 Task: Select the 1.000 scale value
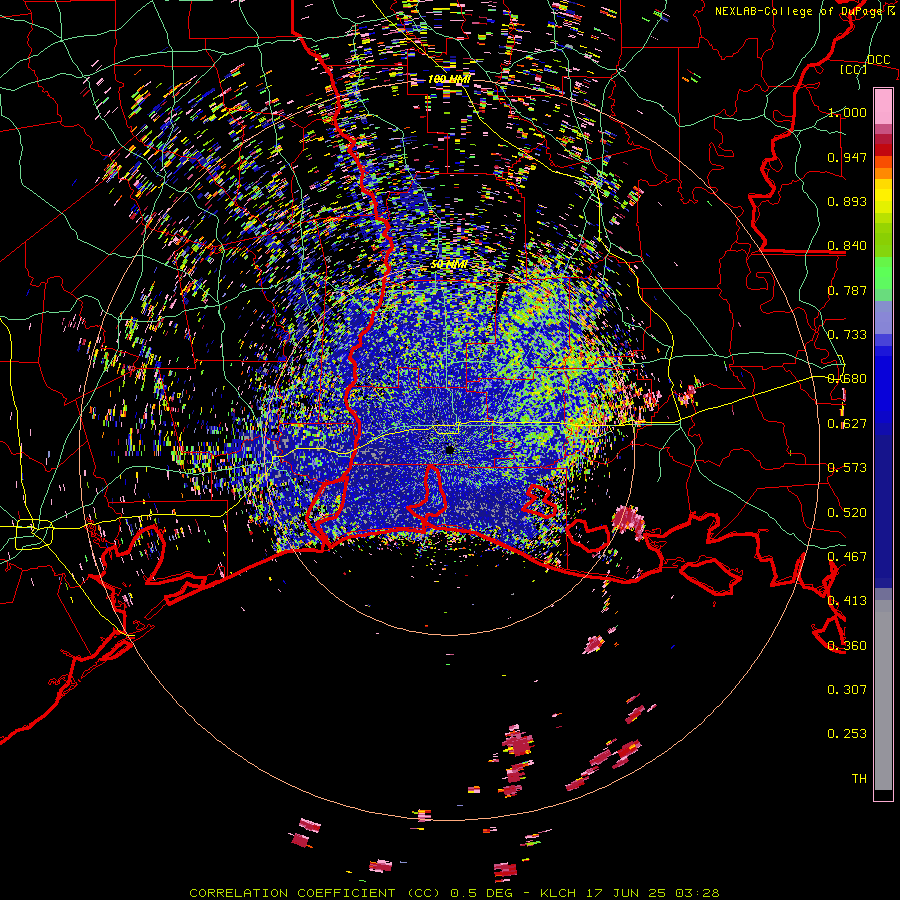[847, 112]
